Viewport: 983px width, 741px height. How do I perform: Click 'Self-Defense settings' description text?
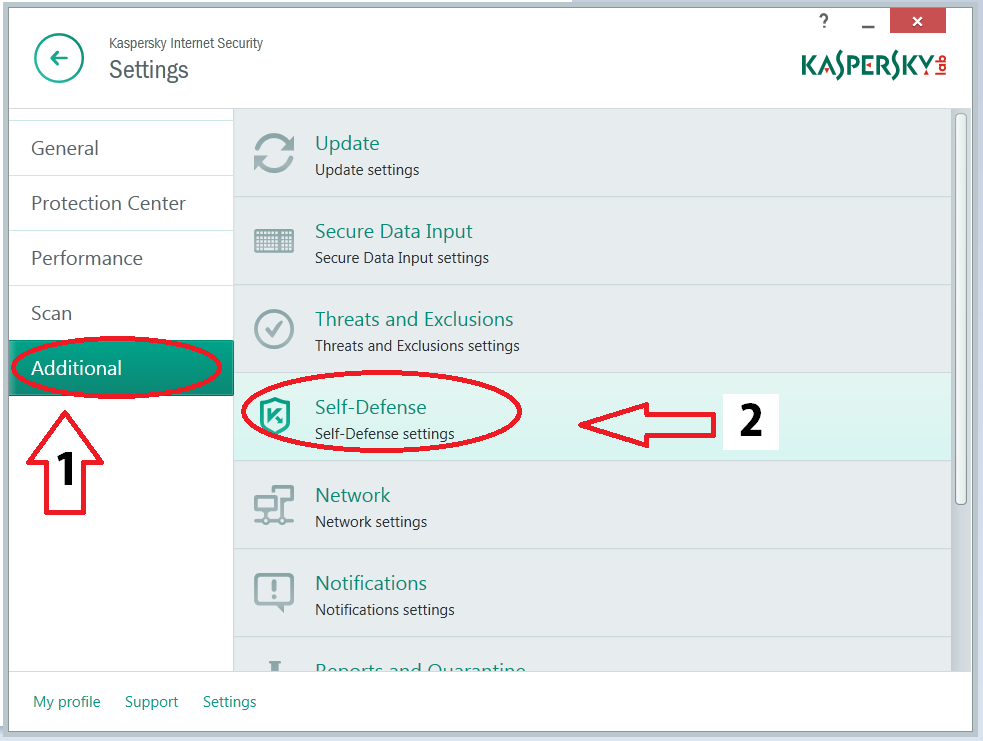pyautogui.click(x=384, y=434)
